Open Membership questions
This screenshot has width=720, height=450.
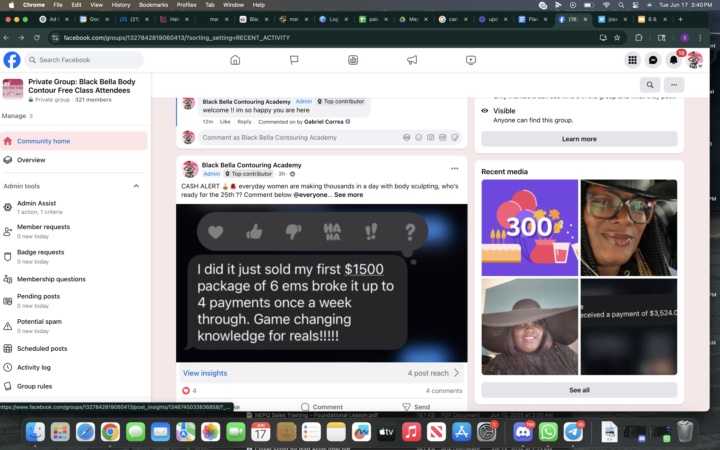[x=74, y=279]
